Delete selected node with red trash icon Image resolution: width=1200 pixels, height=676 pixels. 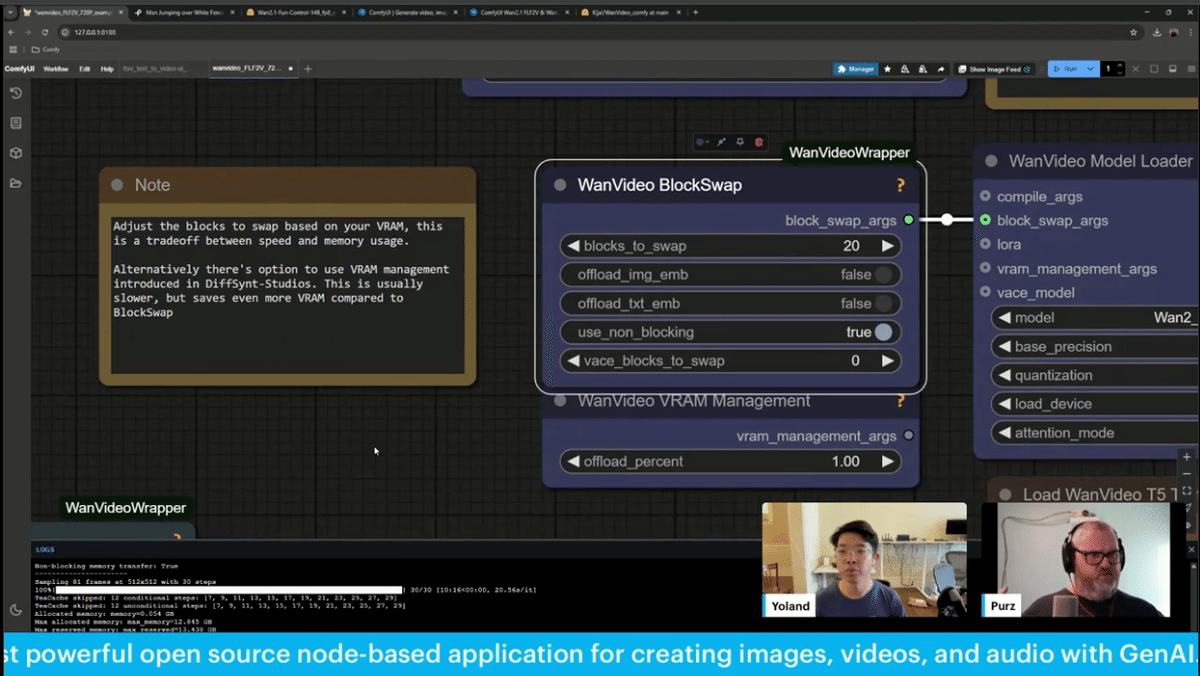coord(759,142)
